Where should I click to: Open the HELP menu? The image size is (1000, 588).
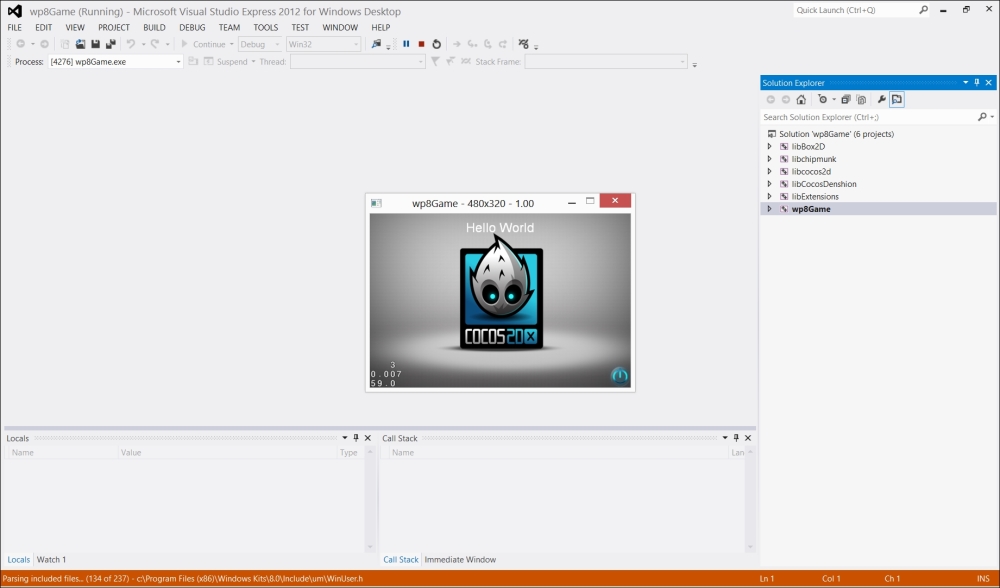click(381, 27)
